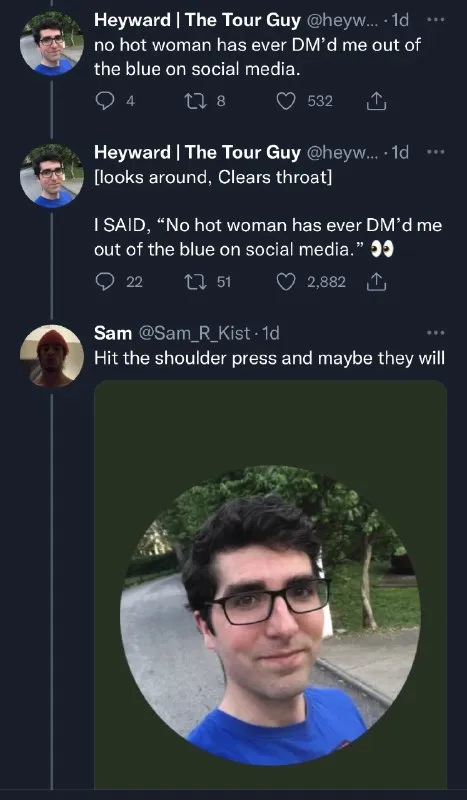The height and width of the screenshot is (800, 467).
Task: Open more options on the first tweet
Action: point(436,20)
